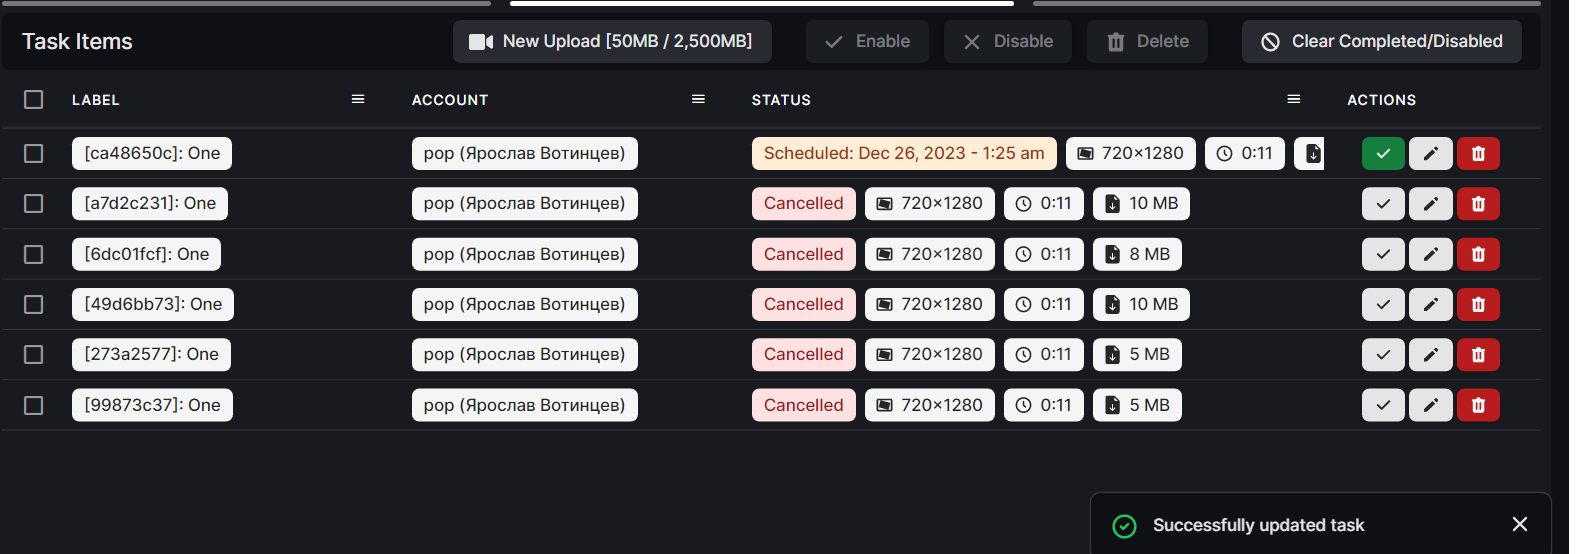Check the box for task a7d2c231
Viewport: 1577px width, 554px height.
click(x=34, y=204)
